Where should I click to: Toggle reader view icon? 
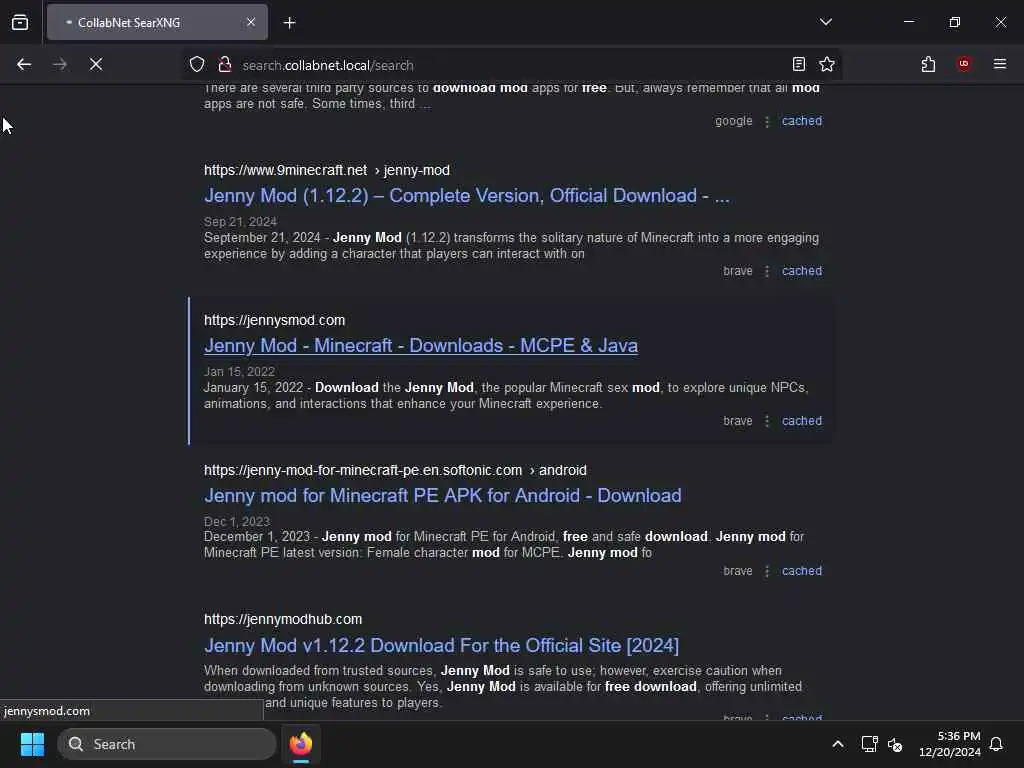(x=798, y=64)
